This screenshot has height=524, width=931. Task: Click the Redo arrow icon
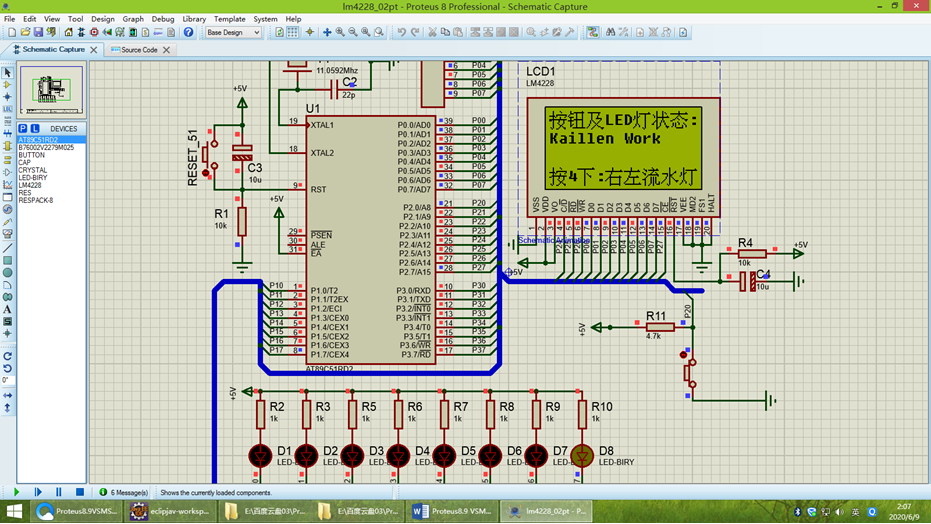pyautogui.click(x=415, y=33)
